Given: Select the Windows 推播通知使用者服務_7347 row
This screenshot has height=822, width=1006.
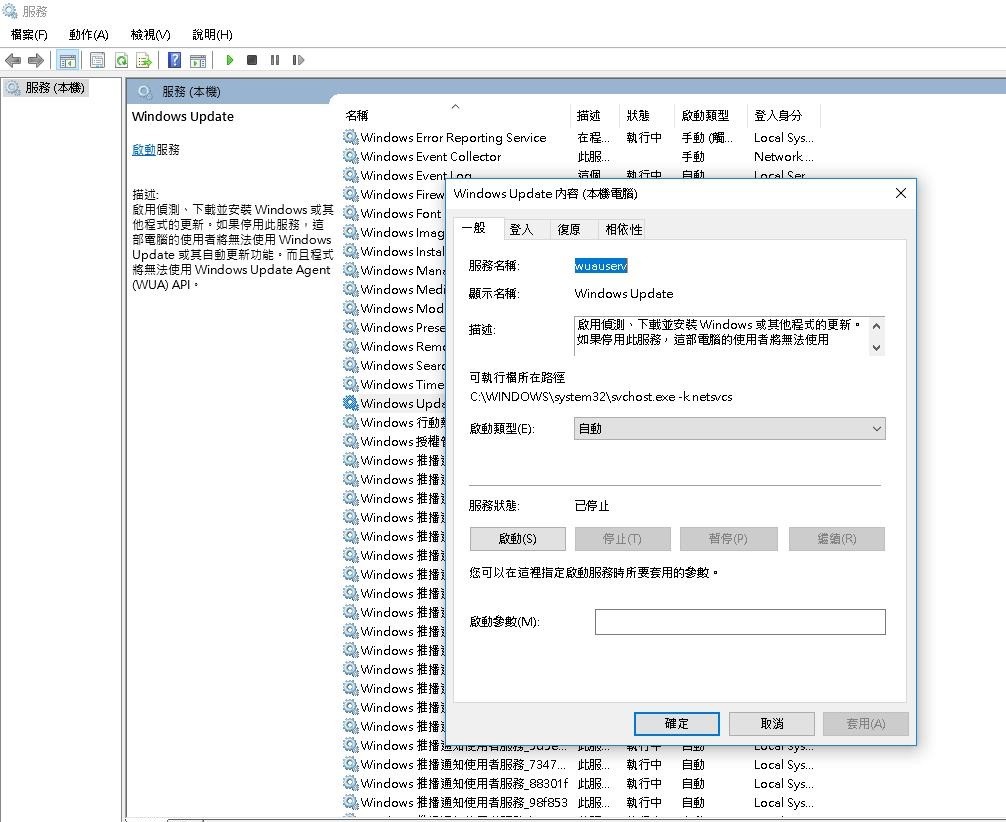Looking at the screenshot, I should [581, 764].
